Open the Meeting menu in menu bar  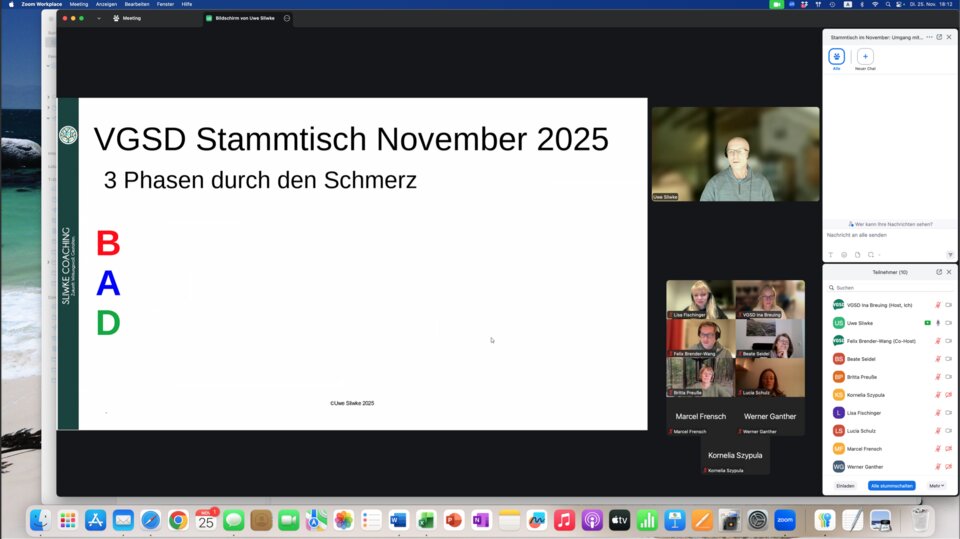78,4
